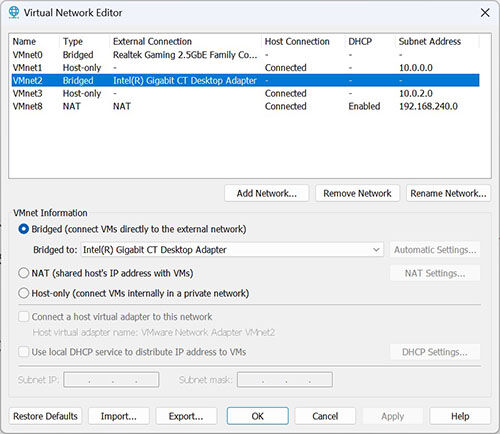Open the Rename Network dialog
Image resolution: width=500 pixels, height=434 pixels.
pos(448,193)
